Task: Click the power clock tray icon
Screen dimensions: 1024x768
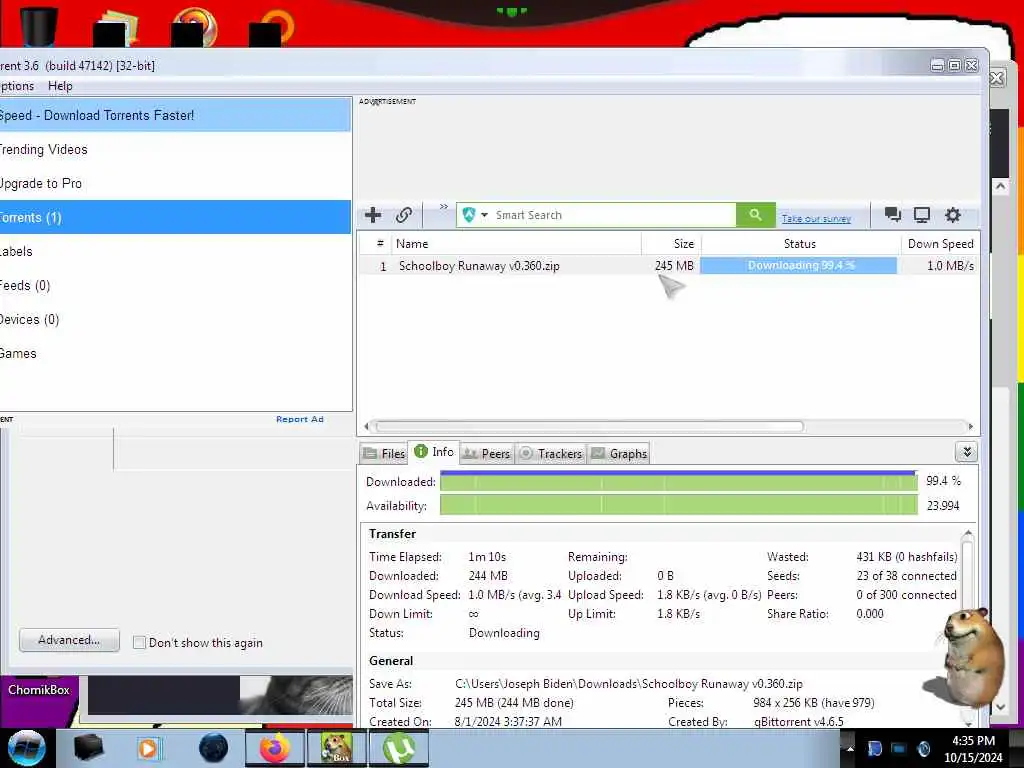Action: click(923, 748)
